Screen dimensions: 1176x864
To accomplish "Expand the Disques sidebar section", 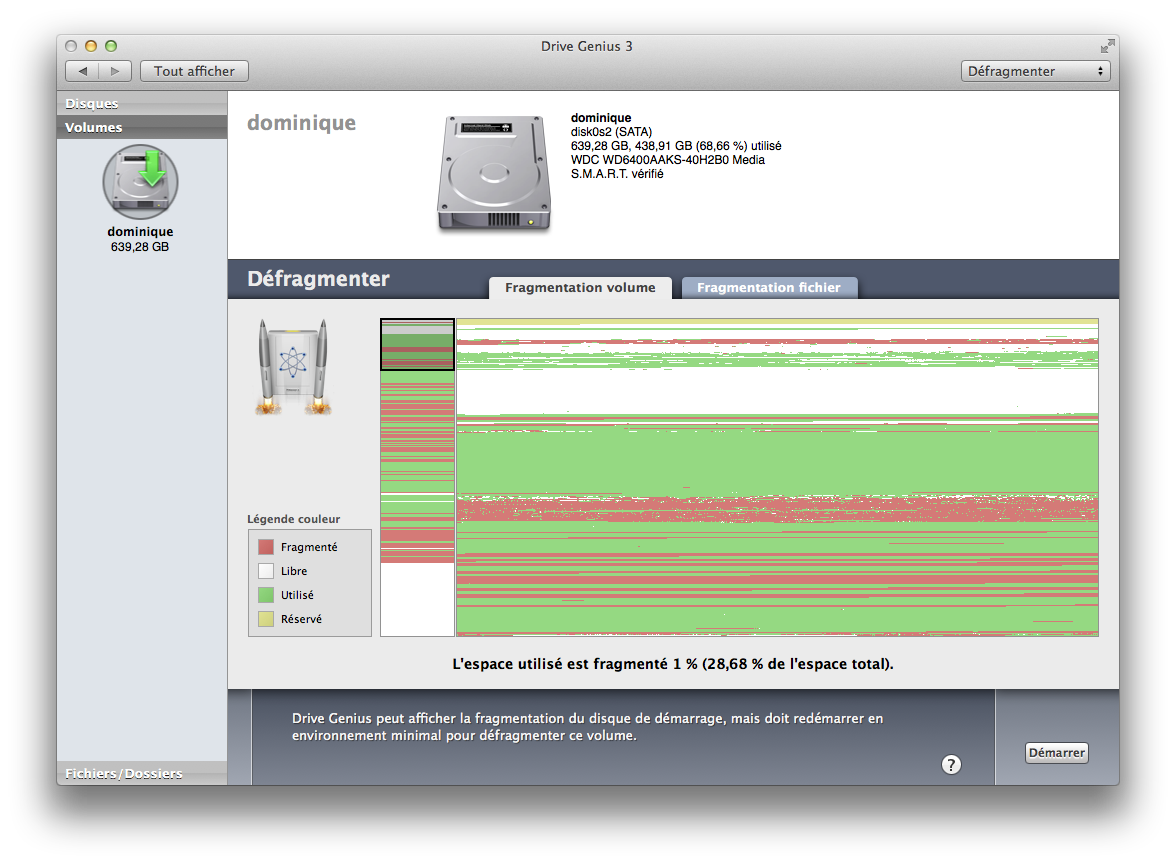I will pos(142,104).
